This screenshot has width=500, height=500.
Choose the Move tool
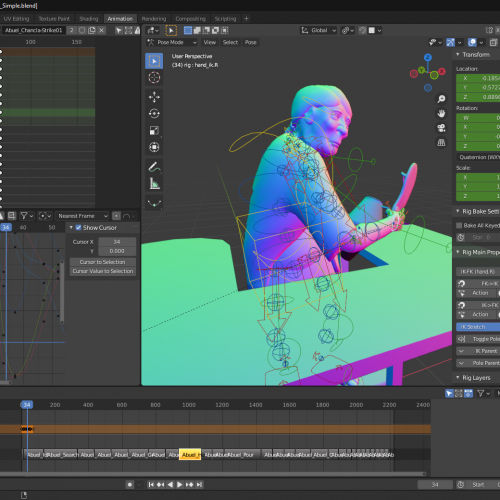[154, 97]
